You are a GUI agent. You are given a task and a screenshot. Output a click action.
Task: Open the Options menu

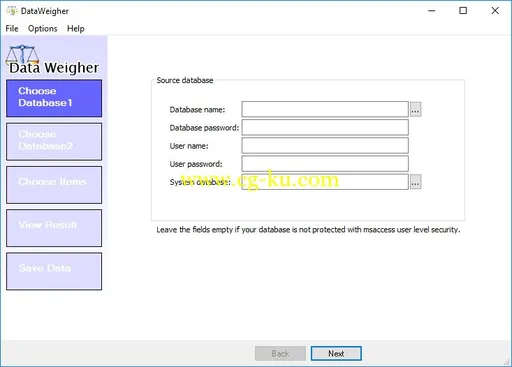coord(42,29)
